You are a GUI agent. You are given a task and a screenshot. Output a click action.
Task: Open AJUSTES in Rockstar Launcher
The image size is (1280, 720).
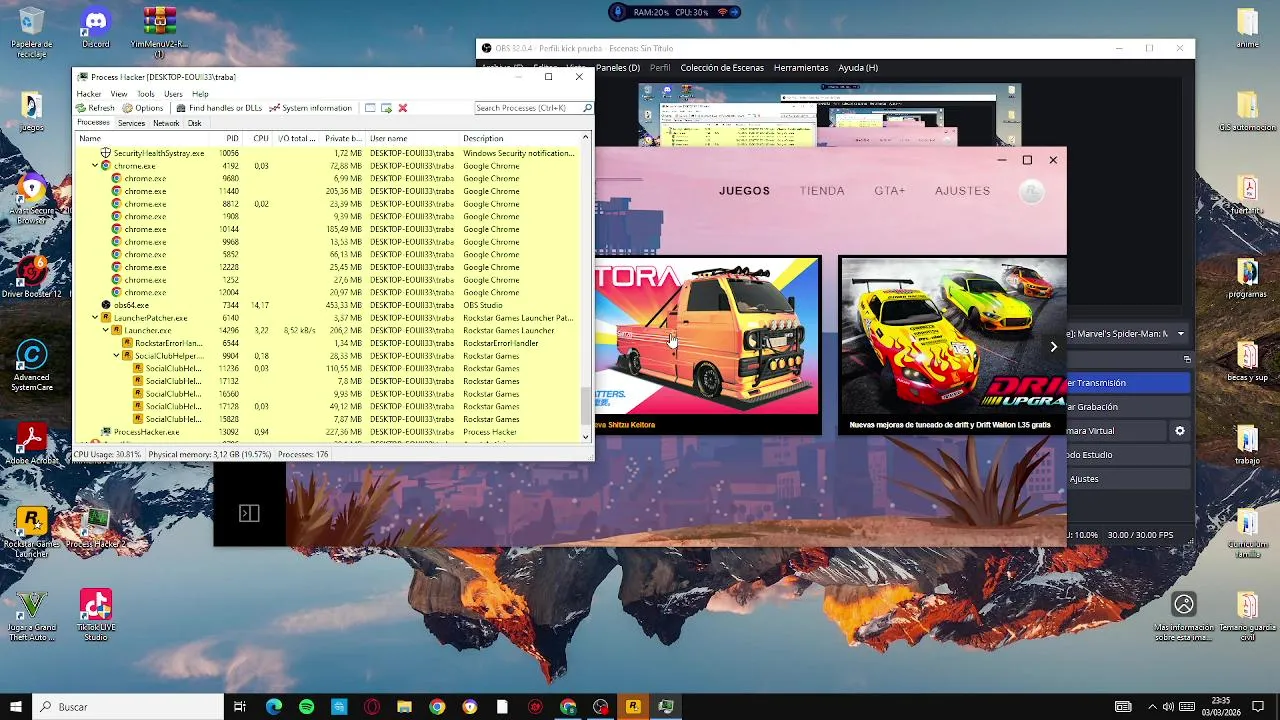coord(962,191)
